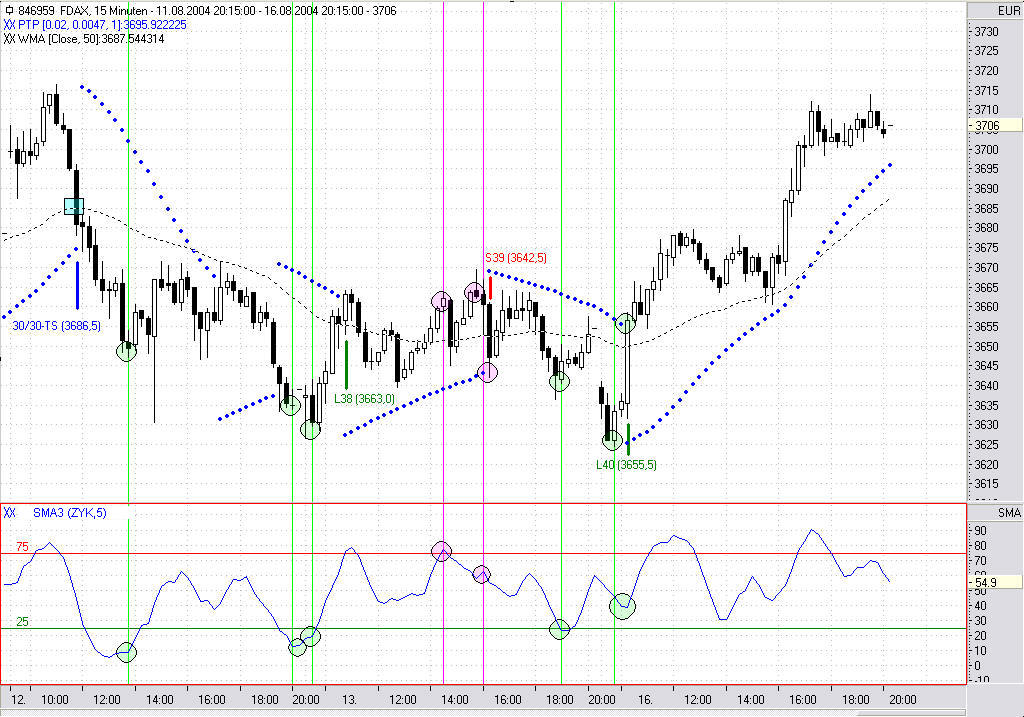Click the horizontal scrollbar below time axis

[483, 712]
